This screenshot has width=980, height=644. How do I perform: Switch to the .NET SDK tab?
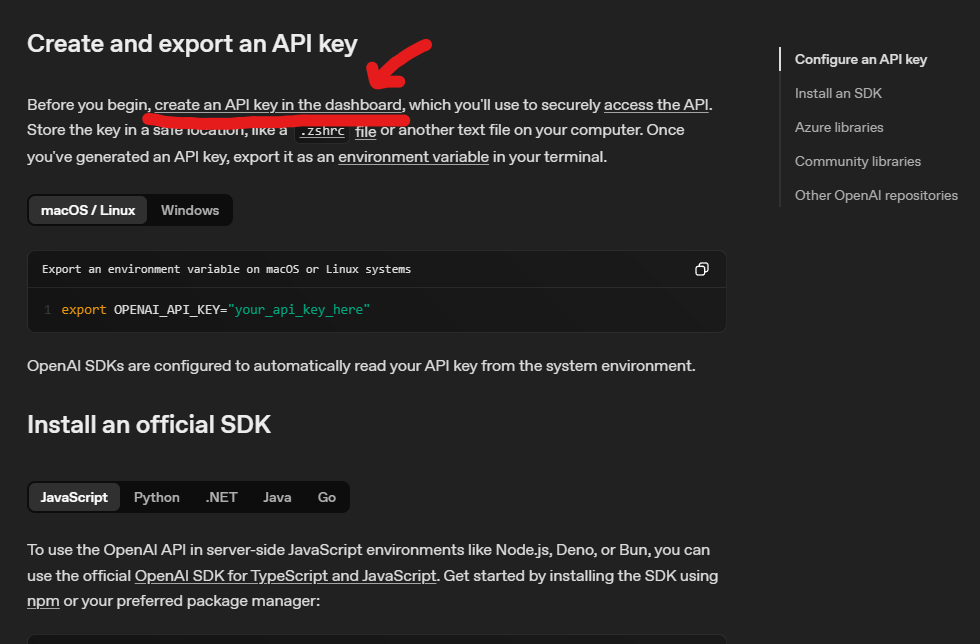[x=221, y=497]
